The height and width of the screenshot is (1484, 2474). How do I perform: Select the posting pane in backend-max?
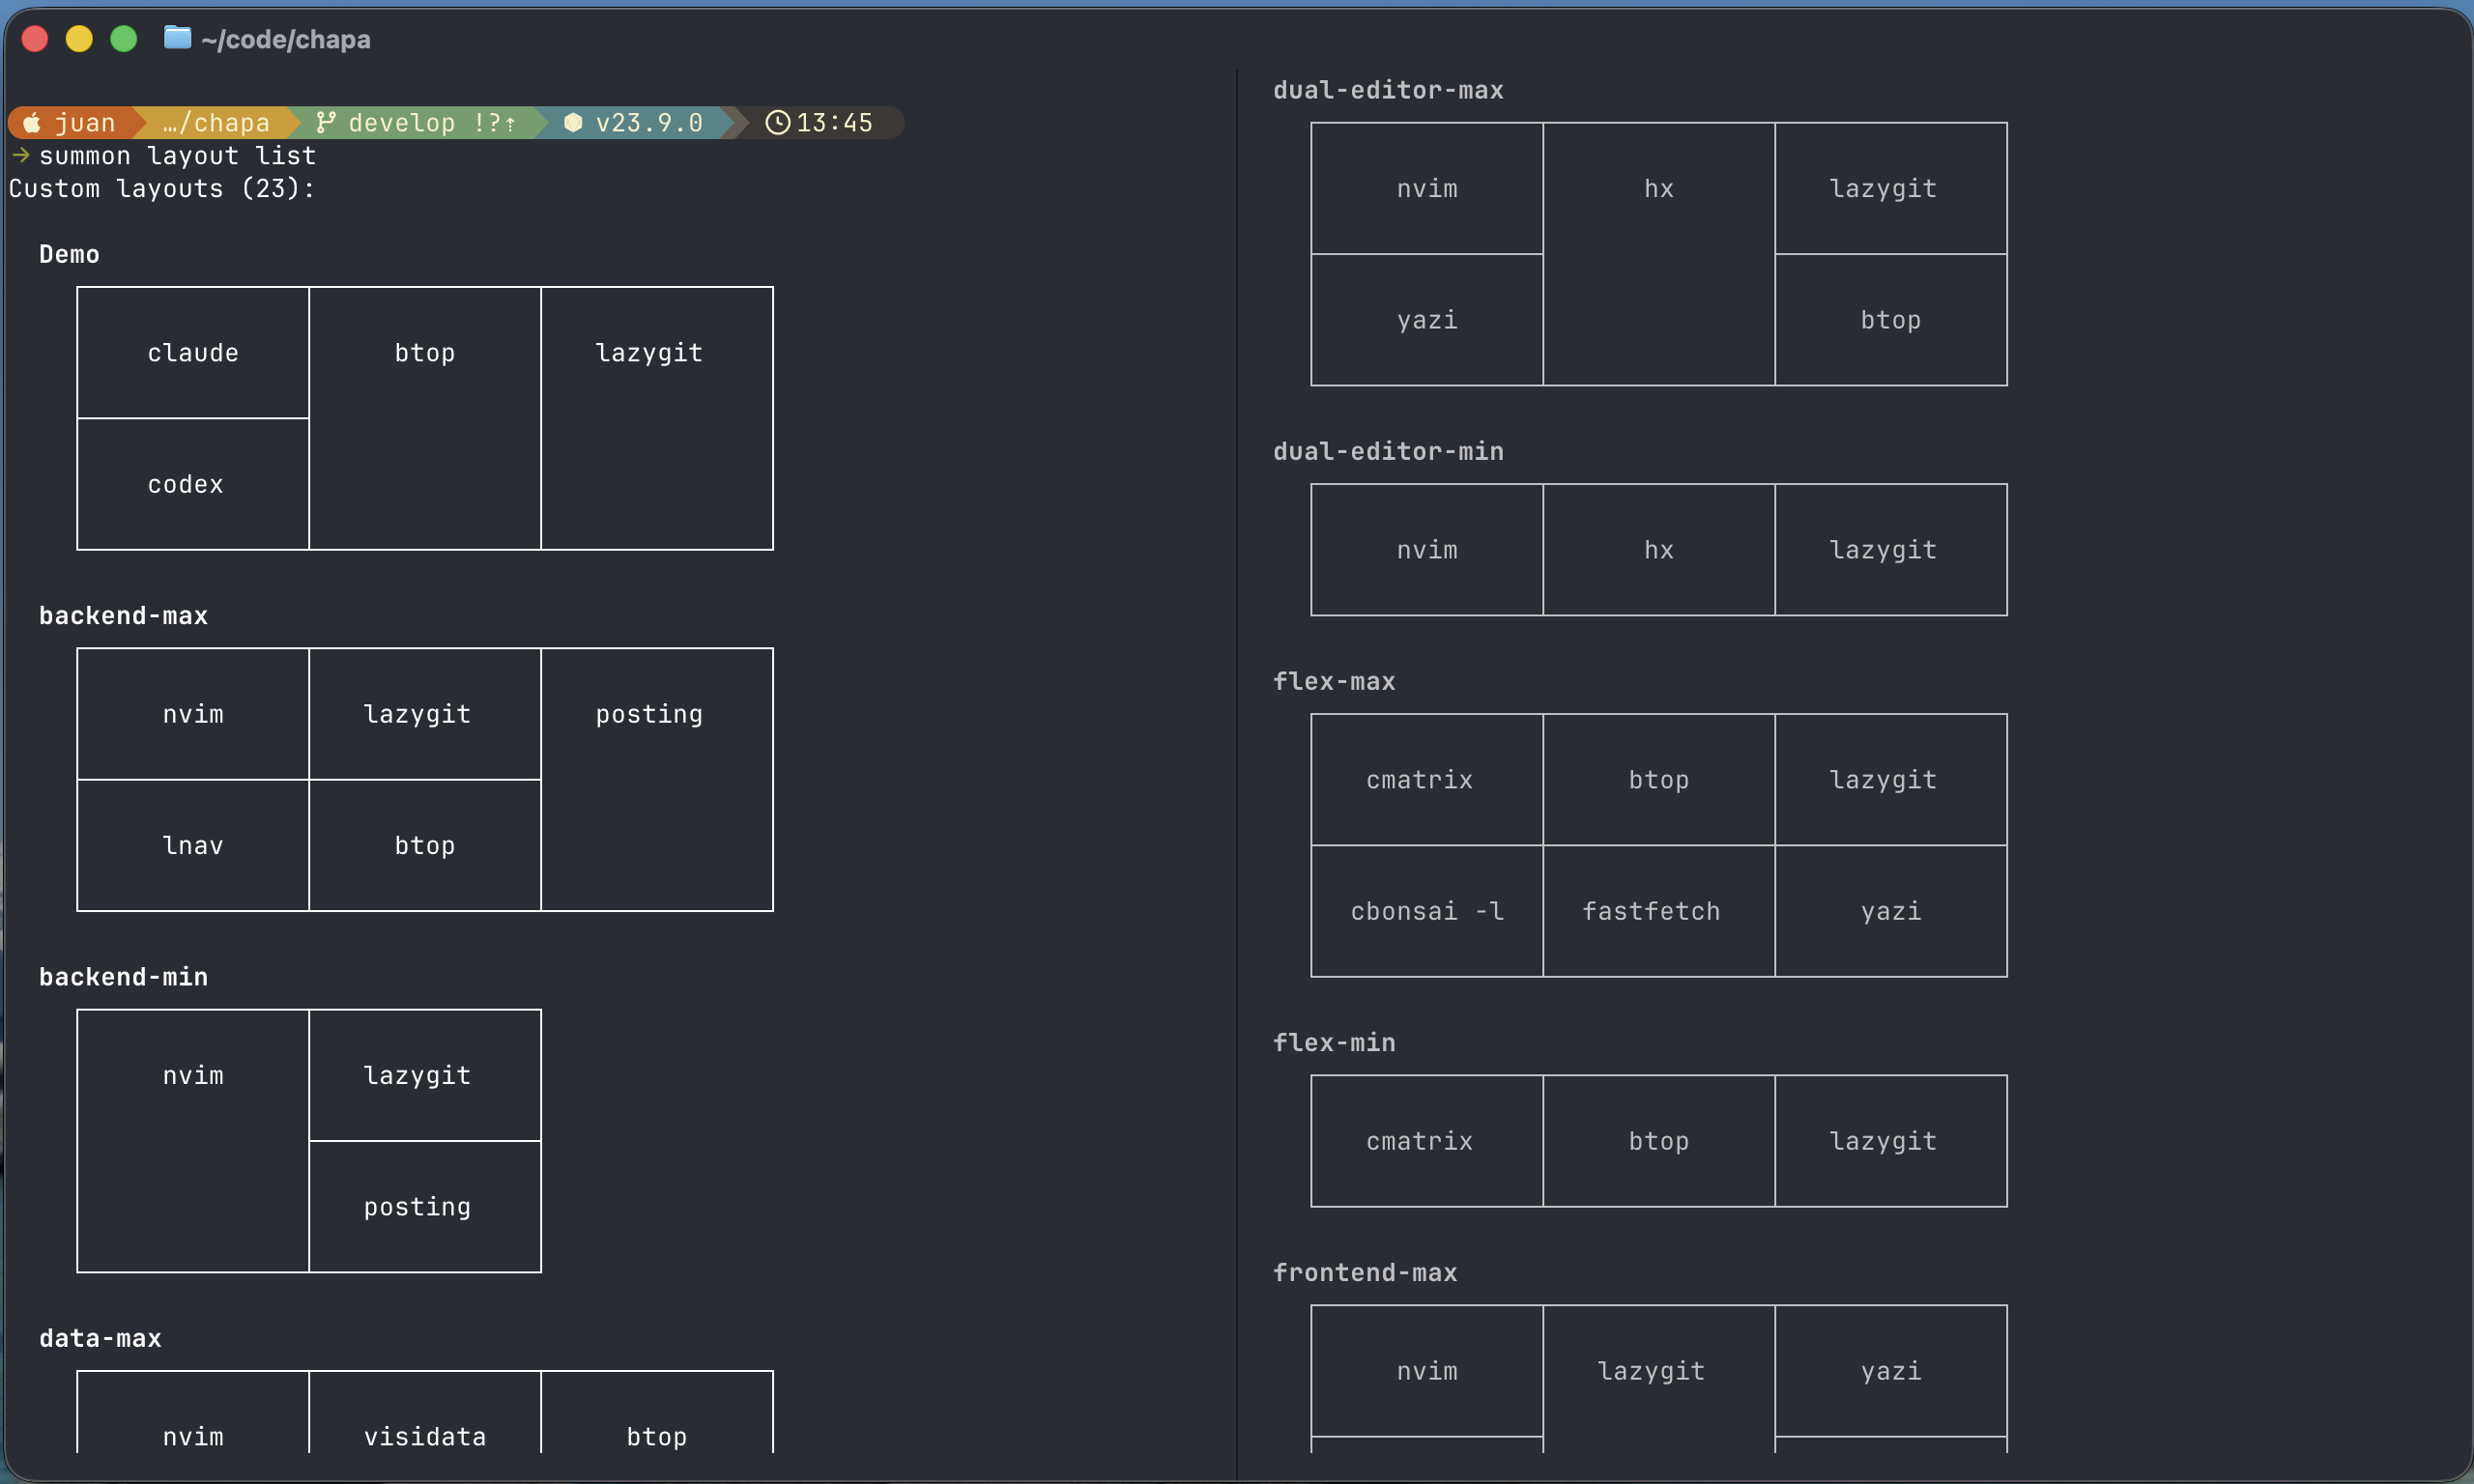click(x=656, y=778)
